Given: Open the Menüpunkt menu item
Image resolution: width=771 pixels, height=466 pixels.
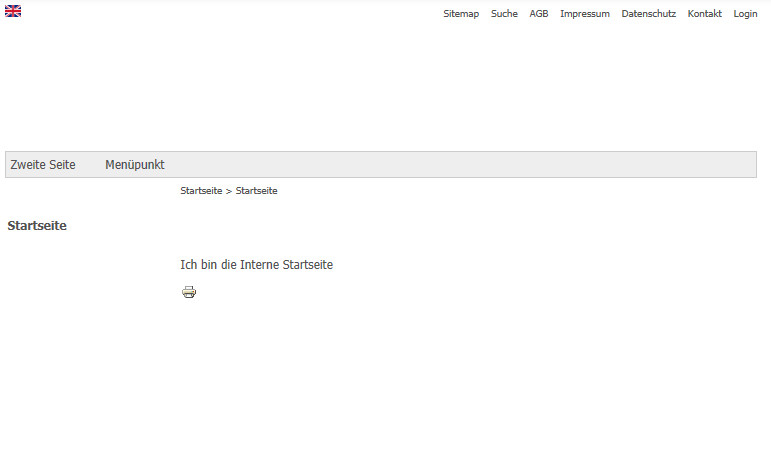Looking at the screenshot, I should [135, 165].
